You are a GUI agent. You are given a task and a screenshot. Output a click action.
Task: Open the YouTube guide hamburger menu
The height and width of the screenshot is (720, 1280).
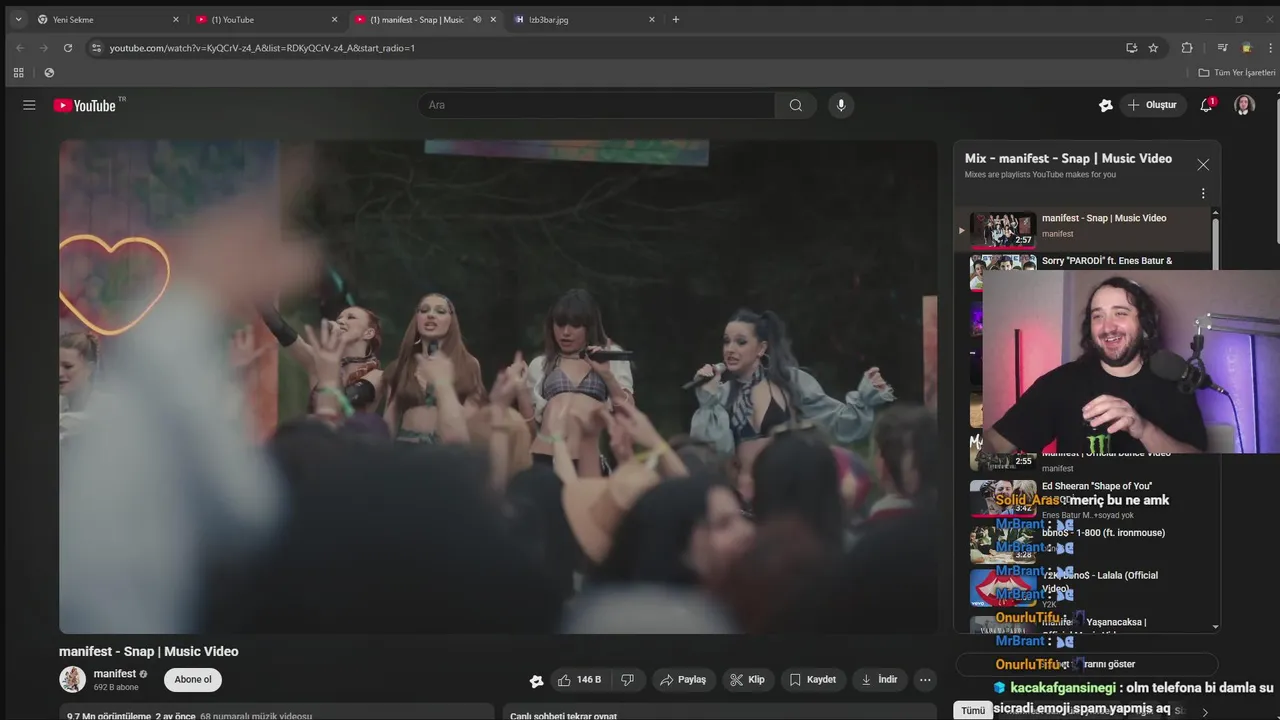tap(29, 105)
